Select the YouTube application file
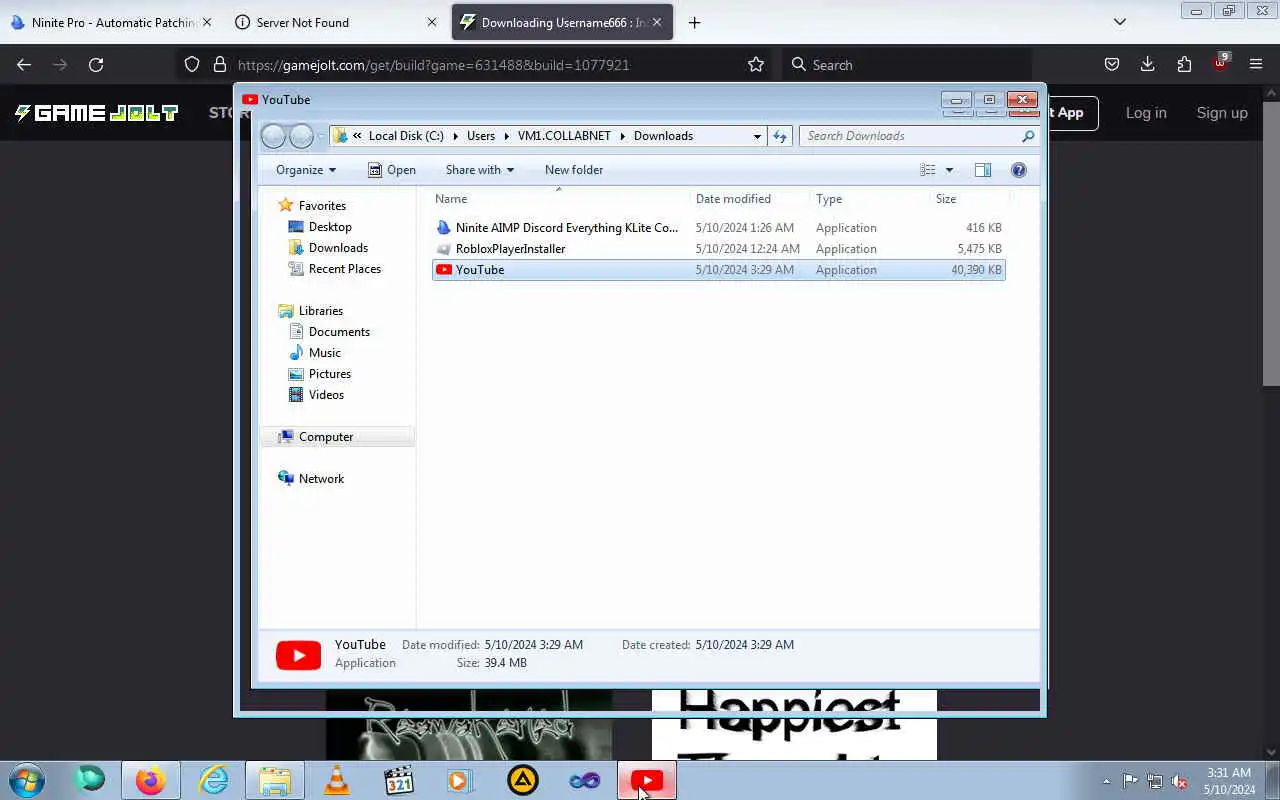 point(718,270)
